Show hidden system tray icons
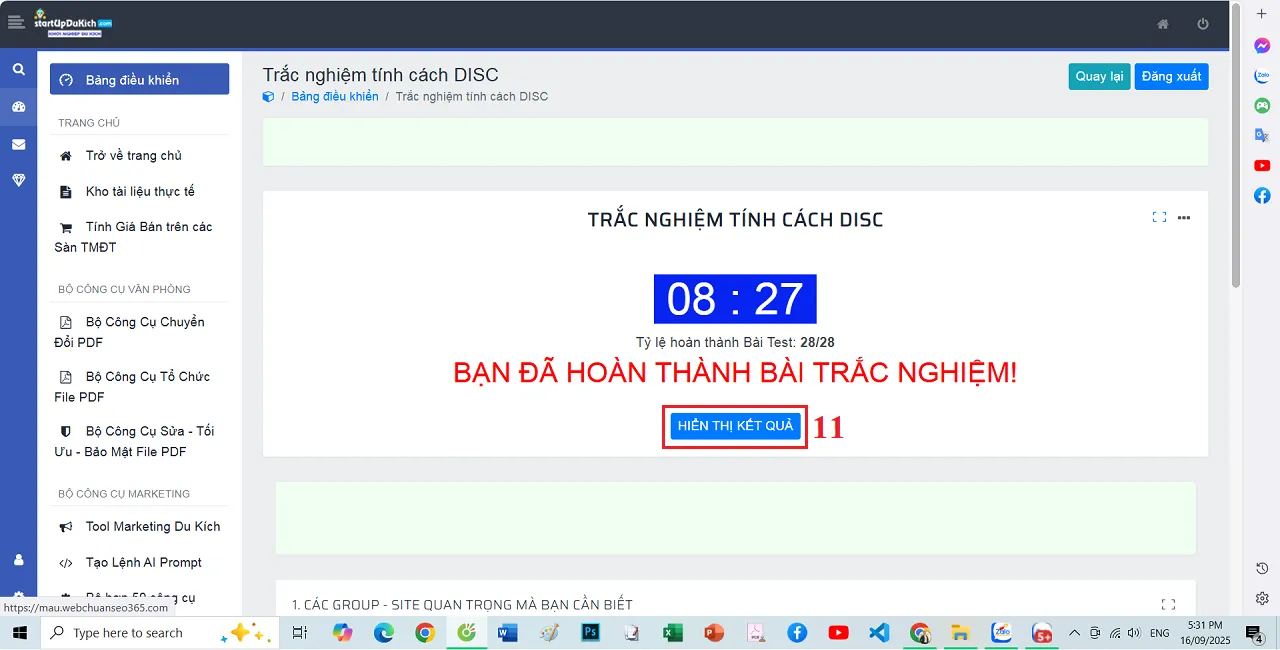1280x650 pixels. (1075, 633)
